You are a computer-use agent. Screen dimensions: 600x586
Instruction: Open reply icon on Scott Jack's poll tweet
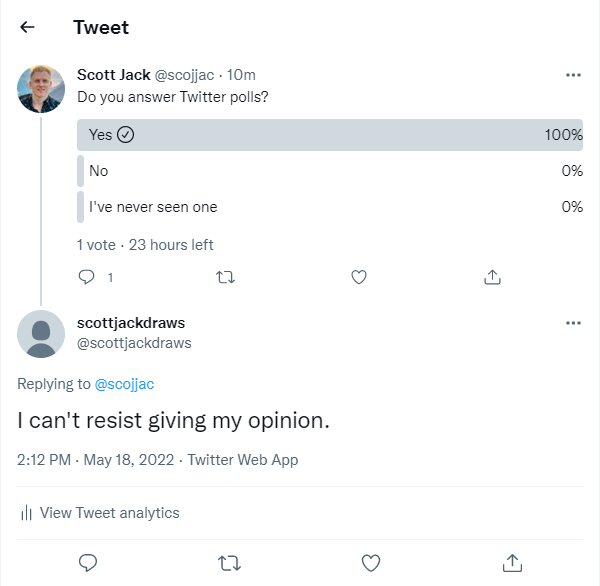[x=86, y=277]
